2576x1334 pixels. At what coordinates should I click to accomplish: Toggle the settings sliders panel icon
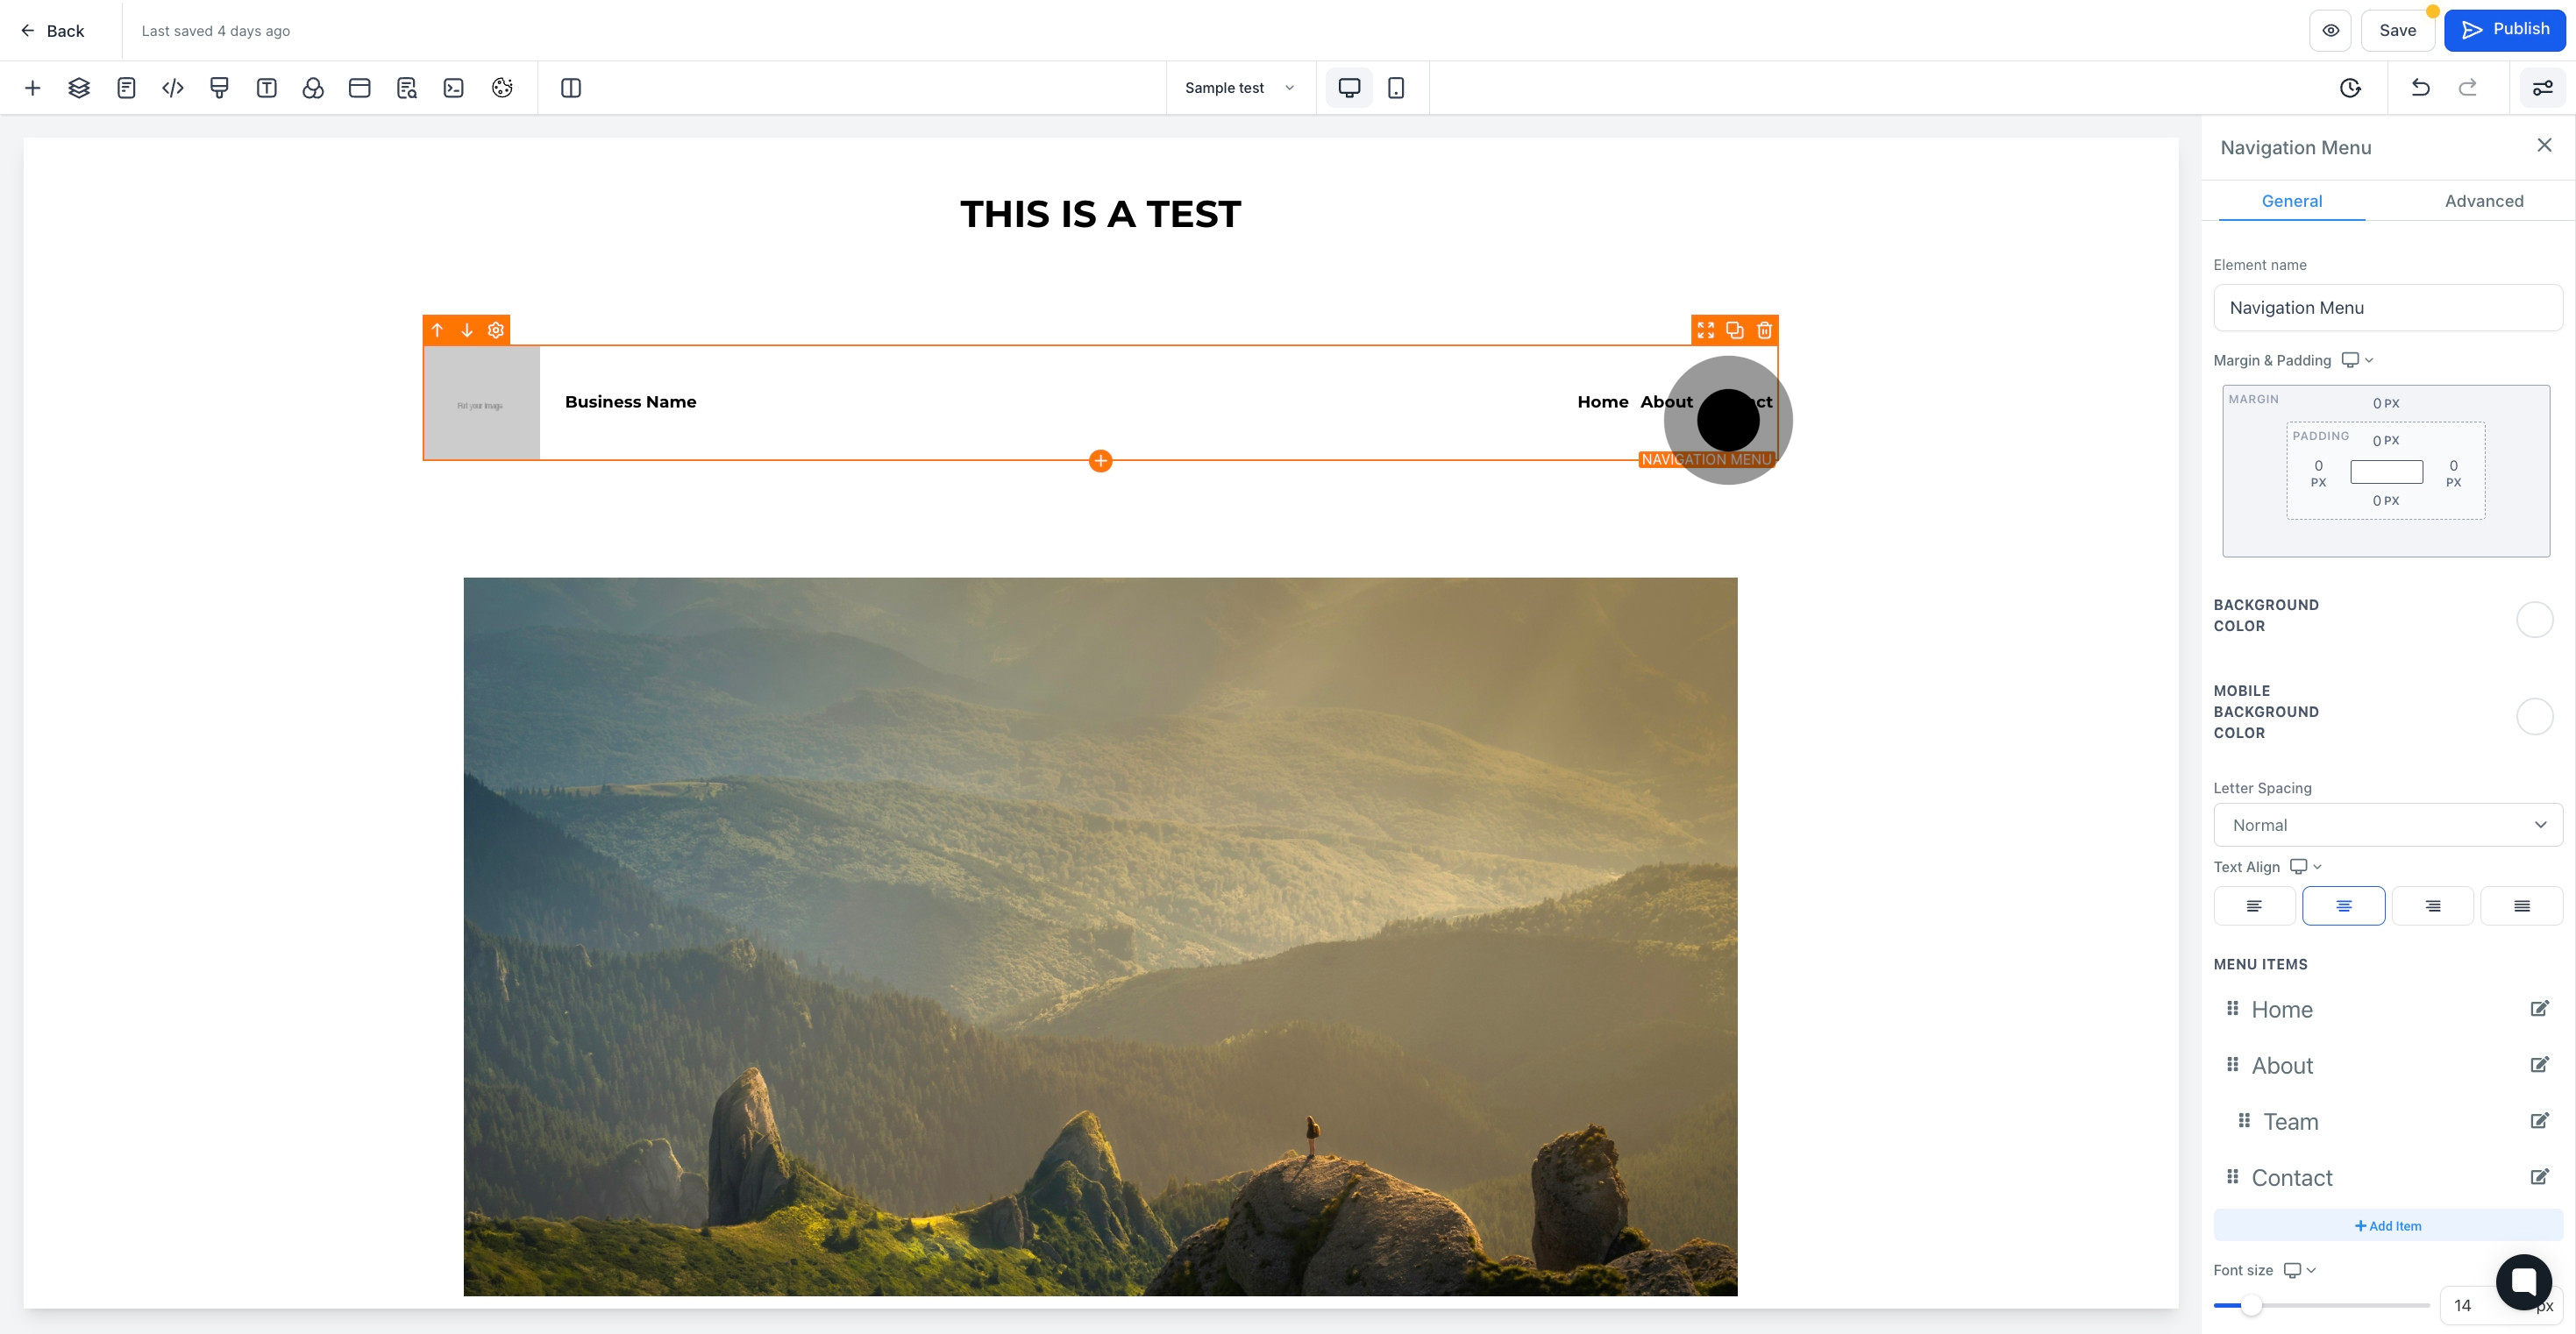(x=2542, y=88)
